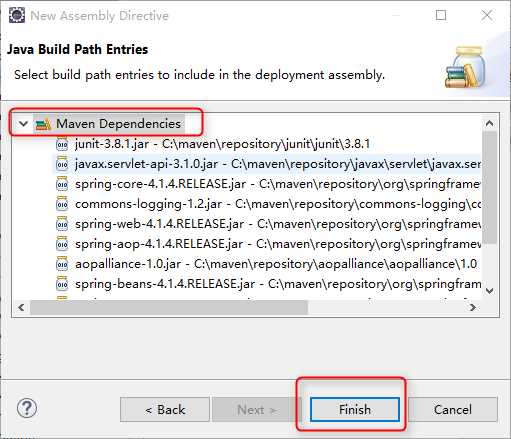Click the vertical scrollbar up arrow

(489, 124)
